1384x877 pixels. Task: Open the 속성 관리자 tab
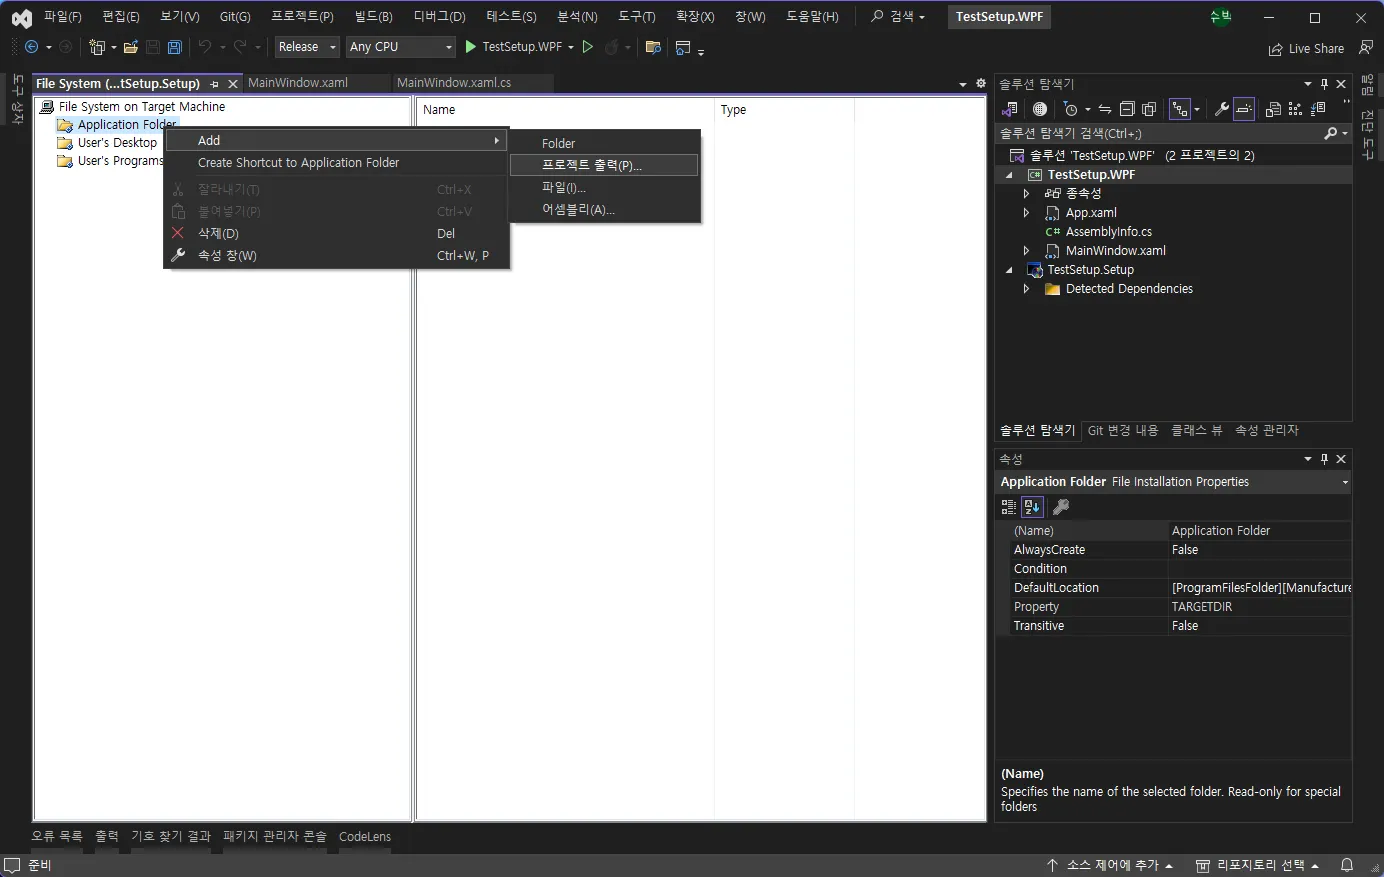[1266, 430]
